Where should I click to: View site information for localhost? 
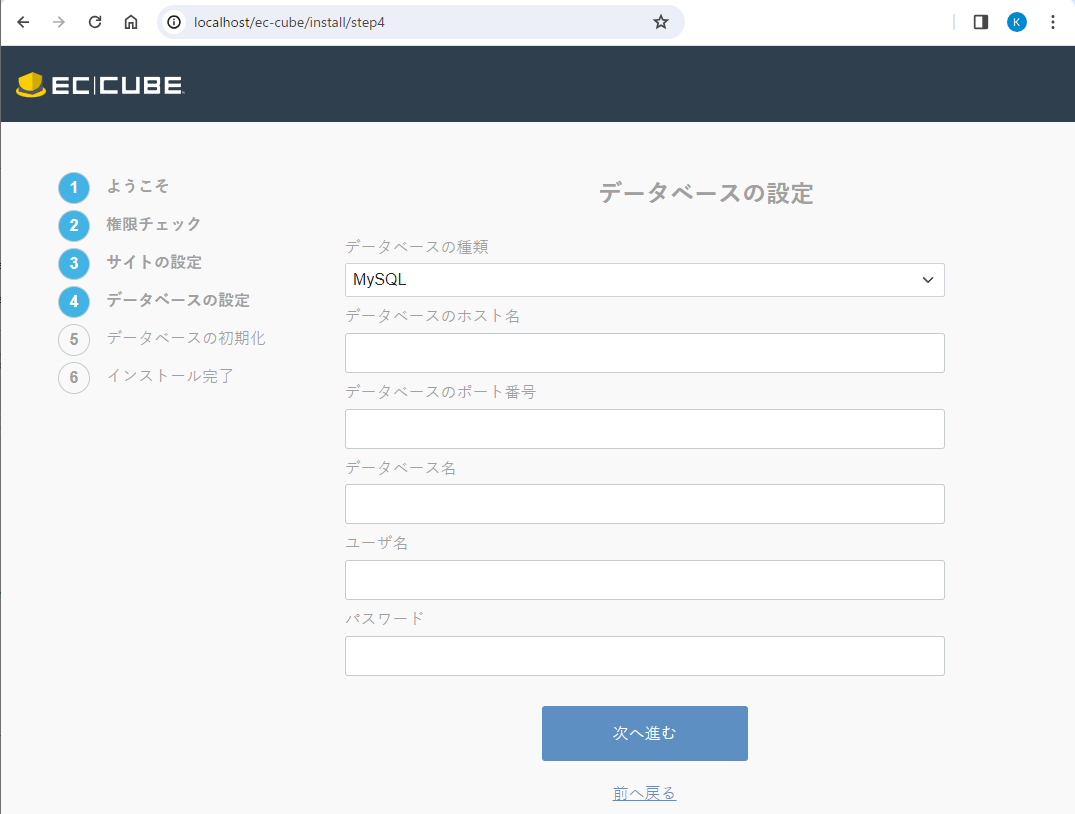(175, 22)
